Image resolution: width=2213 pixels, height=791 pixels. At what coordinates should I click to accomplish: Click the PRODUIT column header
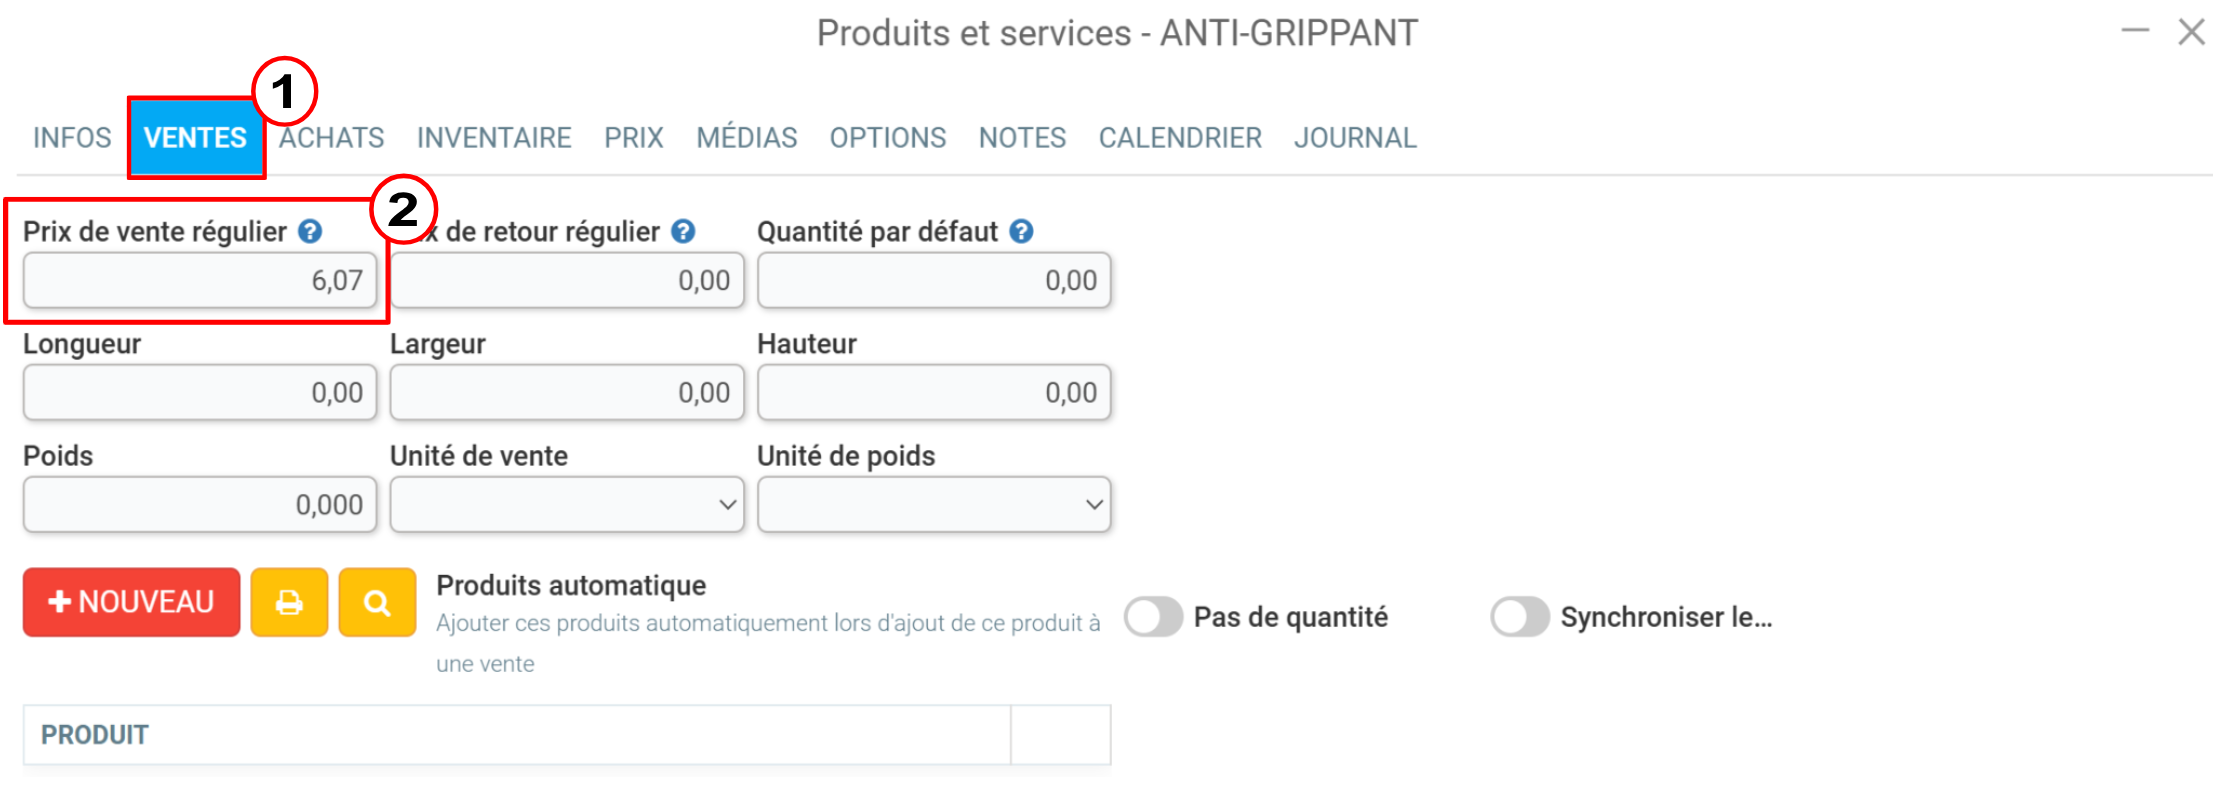pos(95,735)
